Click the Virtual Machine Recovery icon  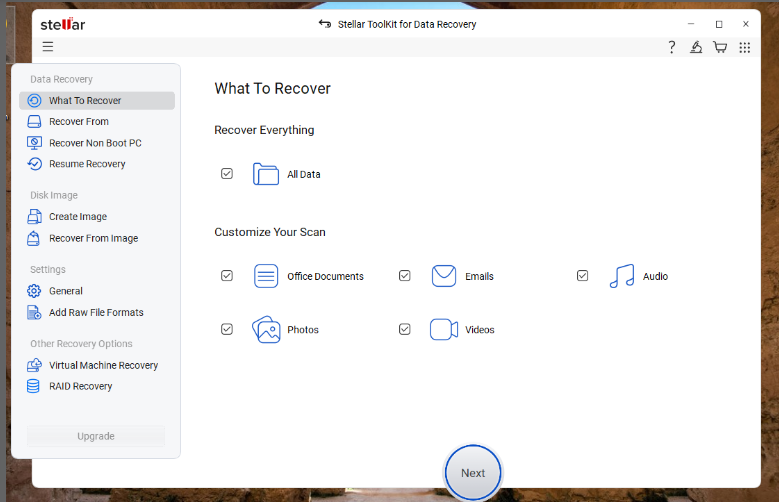(x=34, y=365)
